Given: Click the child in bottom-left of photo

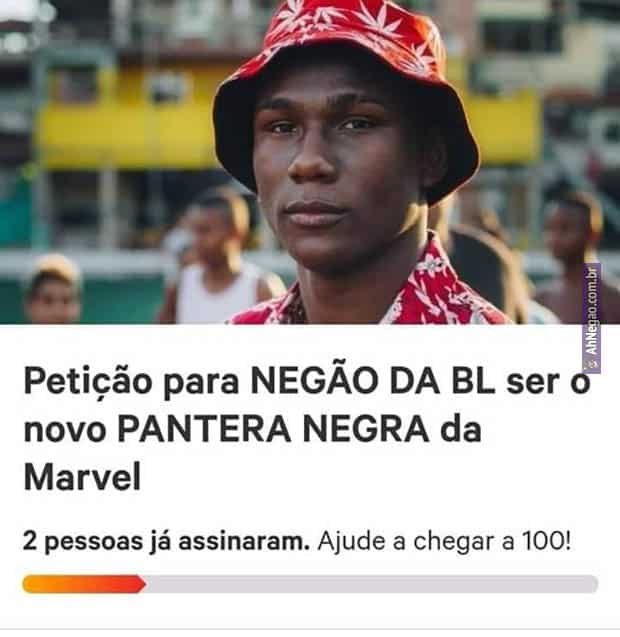Looking at the screenshot, I should 53,288.
